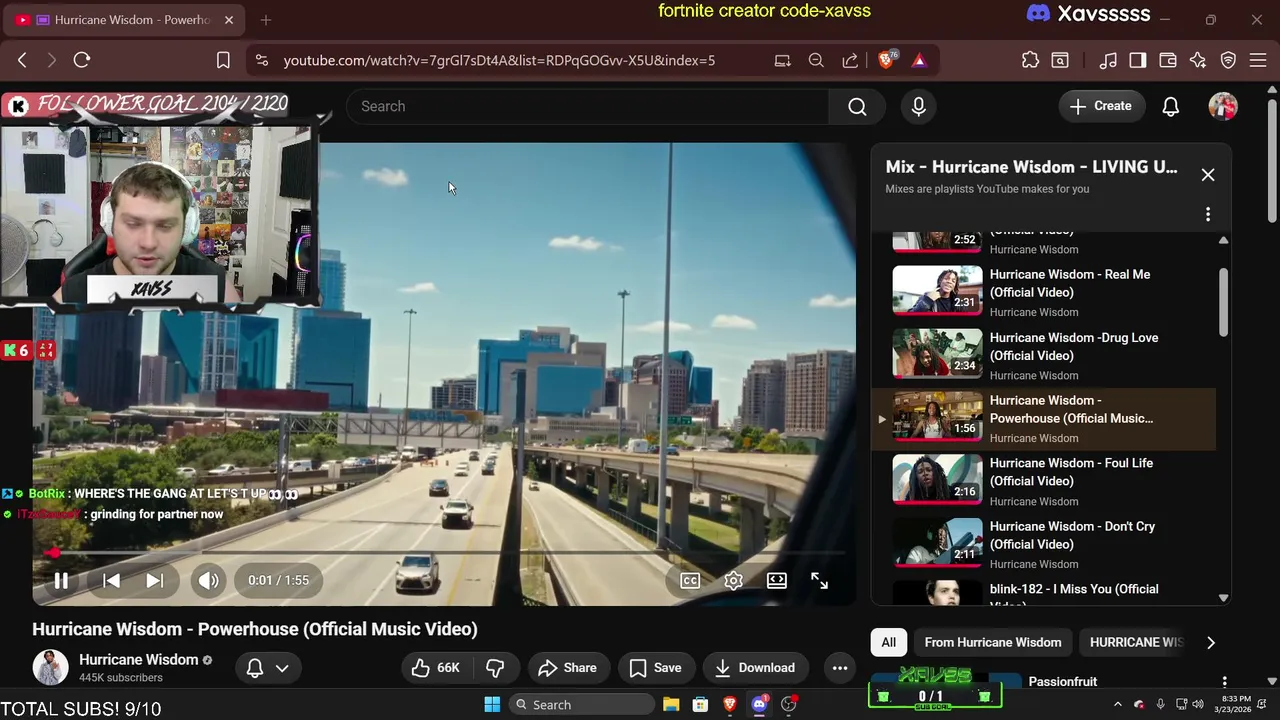Open the site settings icon left of URL

[x=262, y=61]
